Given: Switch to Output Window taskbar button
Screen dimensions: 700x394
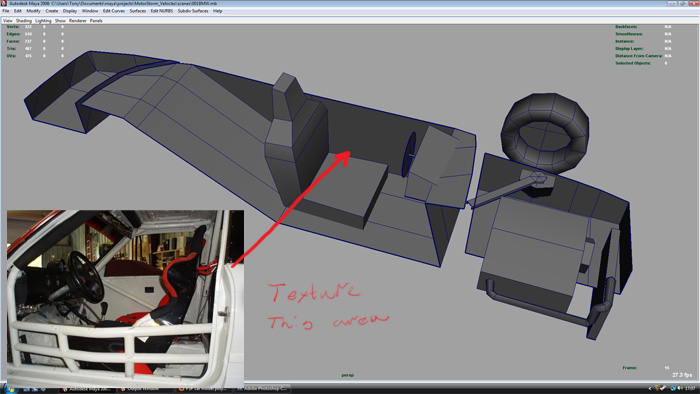Looking at the screenshot, I should pos(144,389).
